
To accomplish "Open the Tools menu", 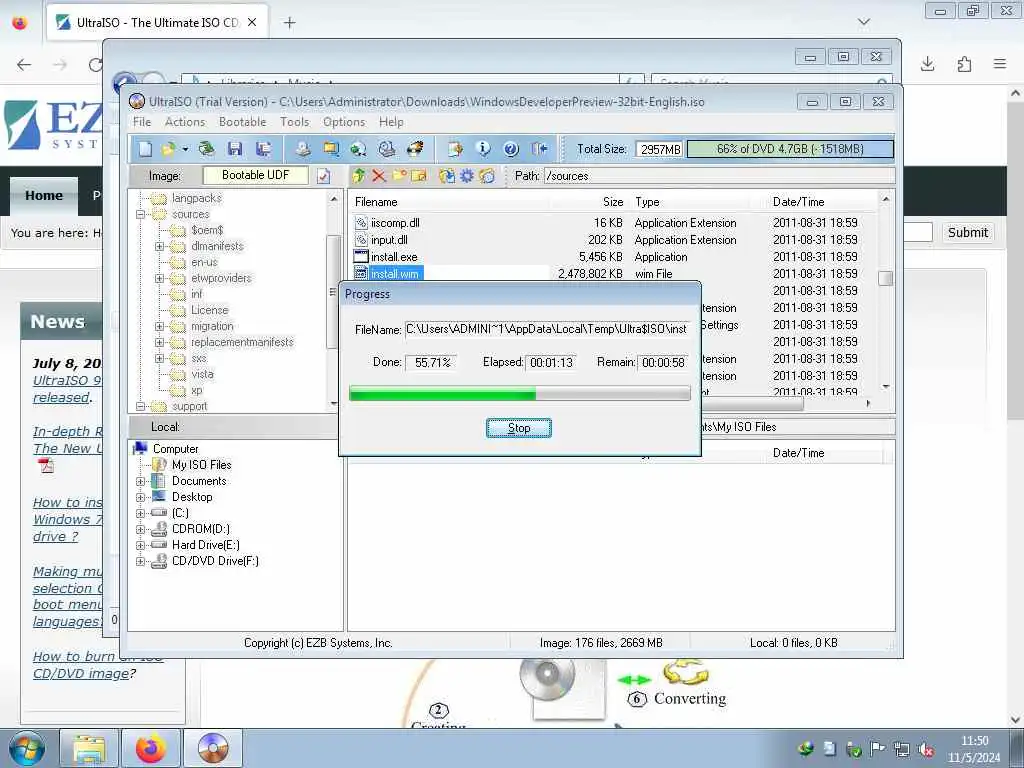I will [x=295, y=122].
